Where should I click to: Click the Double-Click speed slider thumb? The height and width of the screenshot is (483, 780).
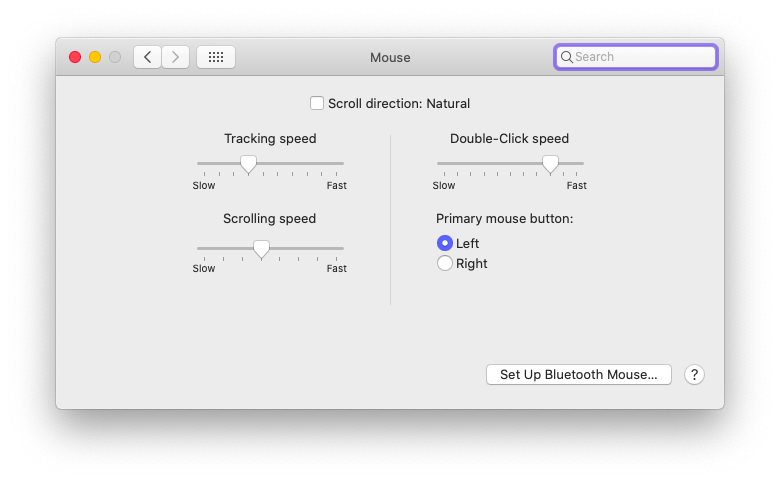[550, 164]
